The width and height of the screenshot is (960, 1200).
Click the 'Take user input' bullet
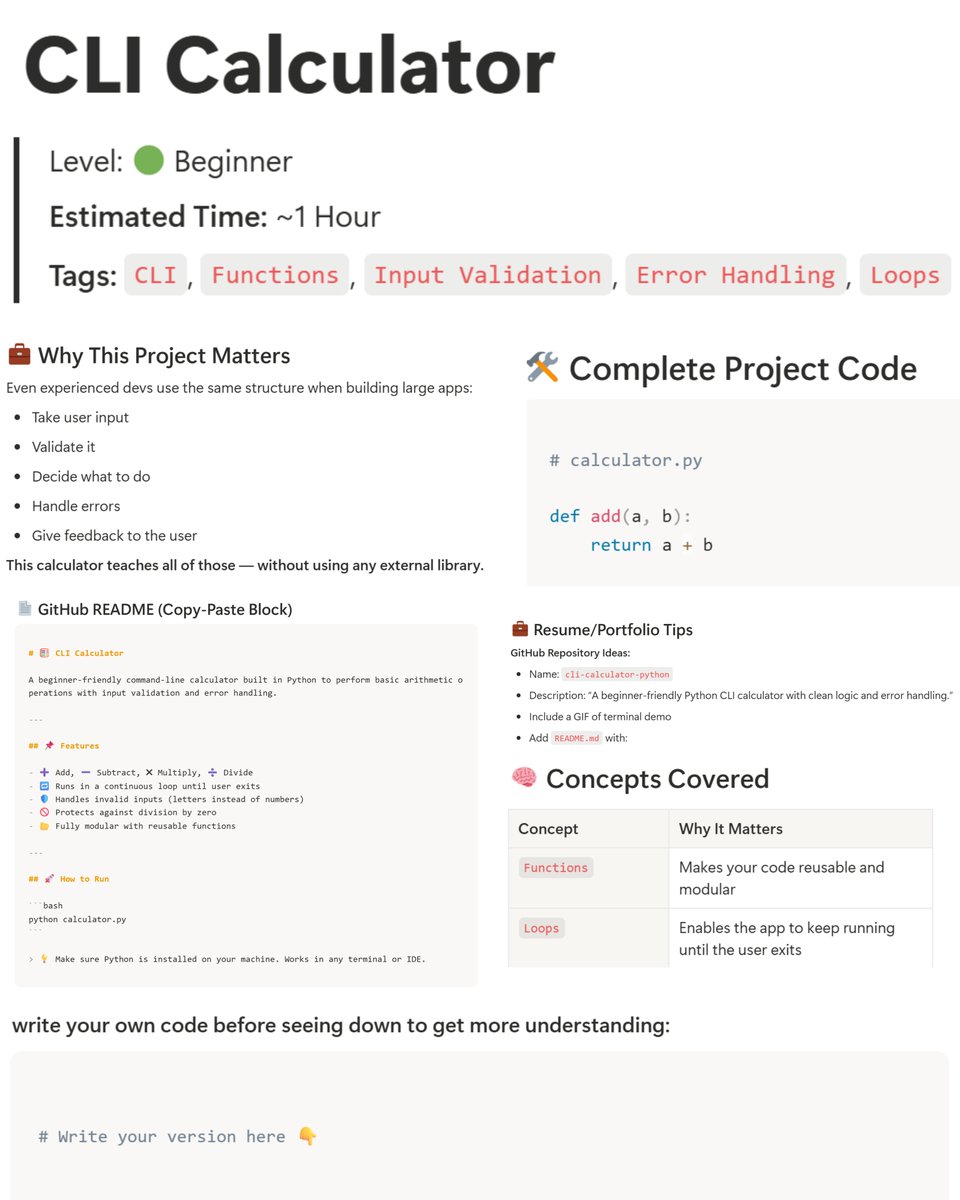(x=80, y=417)
